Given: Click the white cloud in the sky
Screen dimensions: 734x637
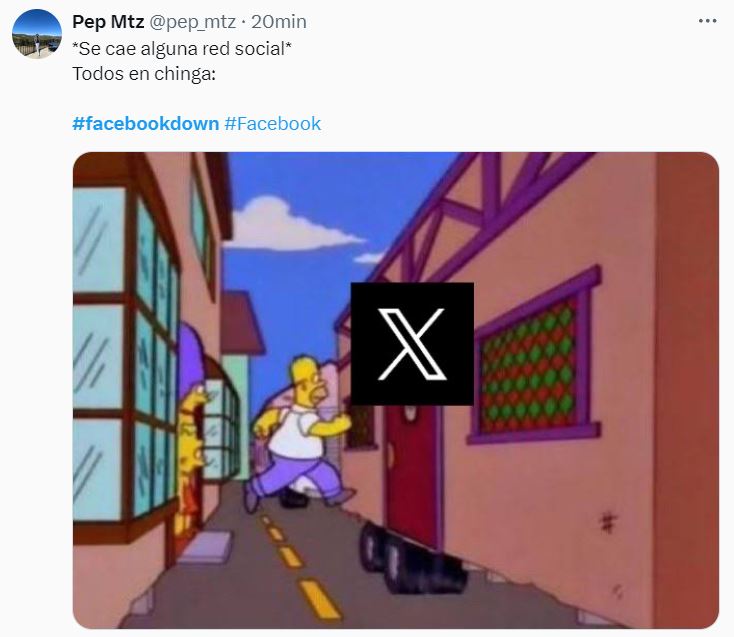Looking at the screenshot, I should tap(293, 225).
